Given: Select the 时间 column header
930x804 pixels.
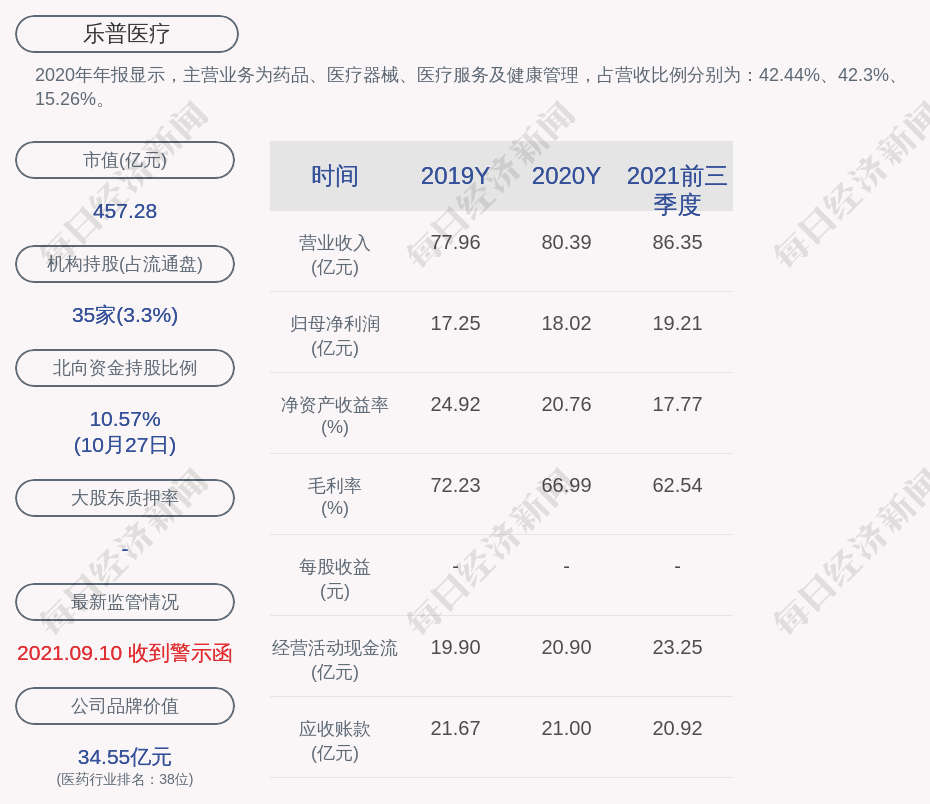Looking at the screenshot, I should point(334,176).
